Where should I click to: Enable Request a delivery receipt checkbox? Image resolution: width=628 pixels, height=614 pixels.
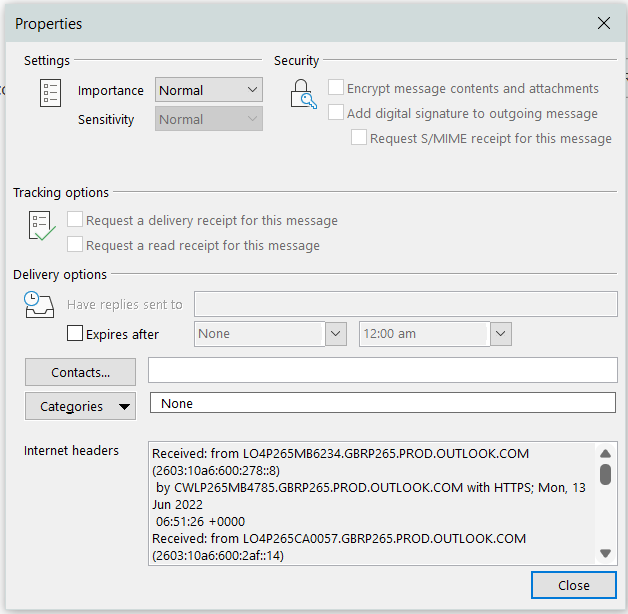(x=75, y=220)
